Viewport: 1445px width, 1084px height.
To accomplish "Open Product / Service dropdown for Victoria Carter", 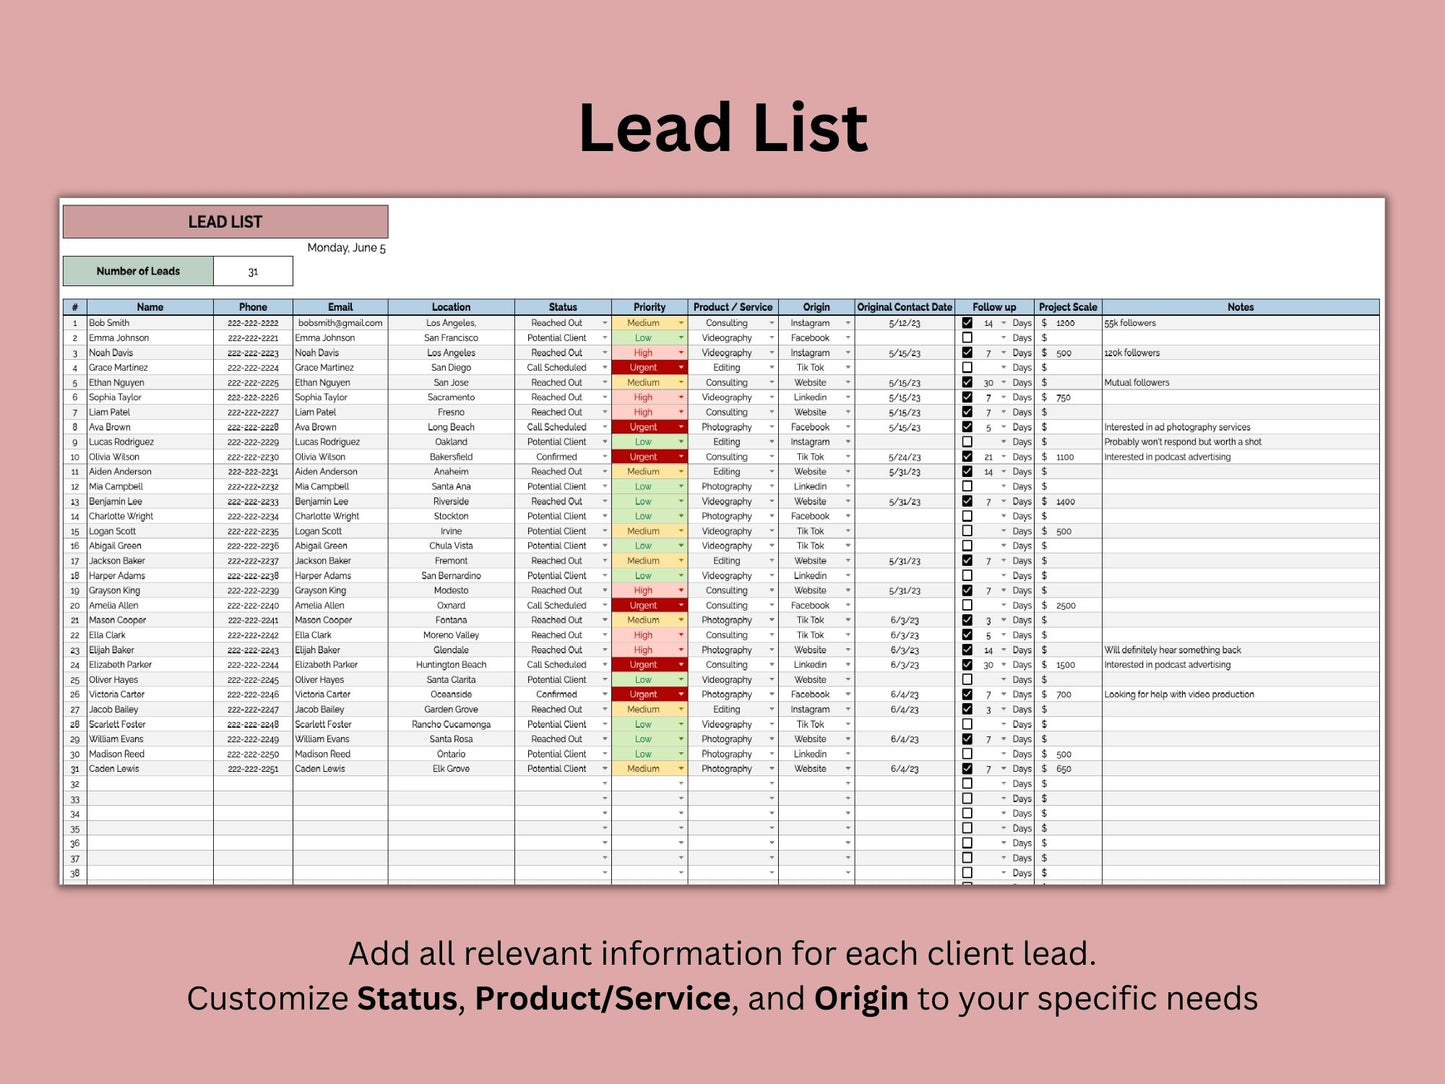I will (771, 695).
